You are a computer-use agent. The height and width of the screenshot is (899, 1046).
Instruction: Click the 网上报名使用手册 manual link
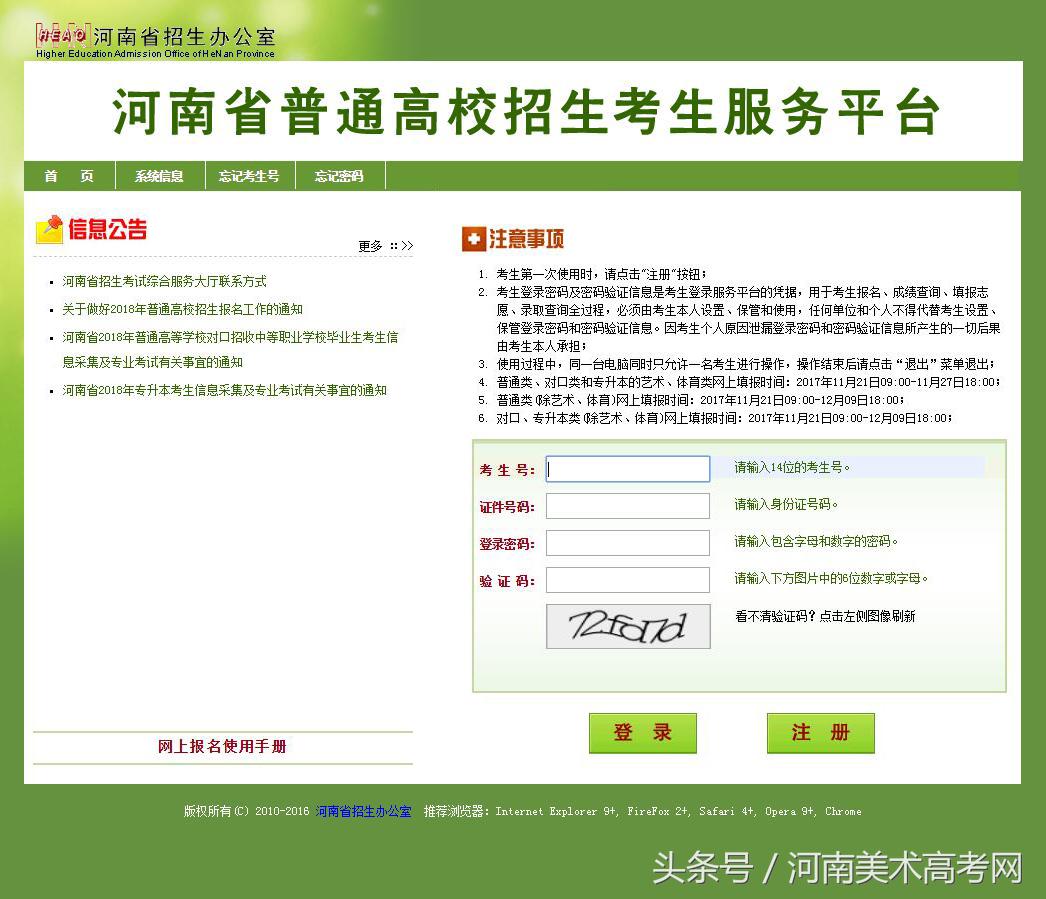[x=221, y=747]
